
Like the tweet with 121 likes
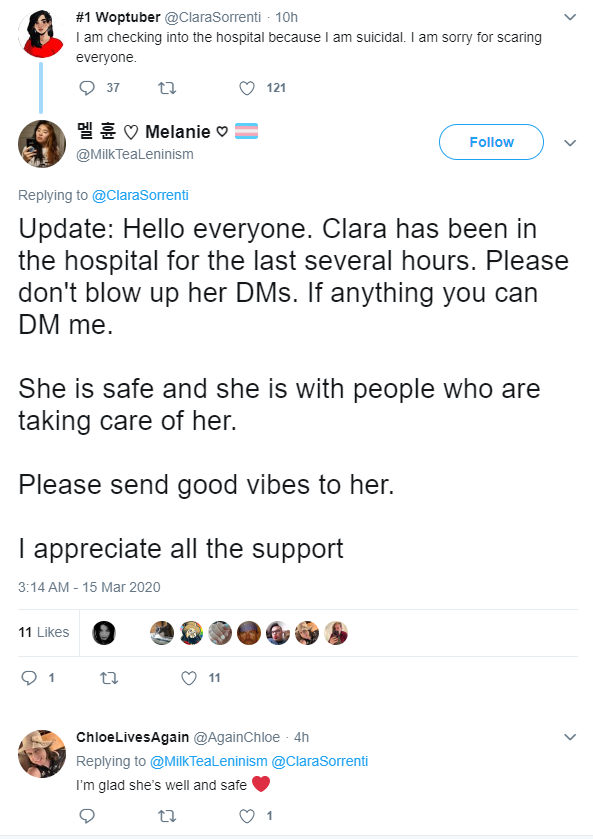pyautogui.click(x=247, y=88)
